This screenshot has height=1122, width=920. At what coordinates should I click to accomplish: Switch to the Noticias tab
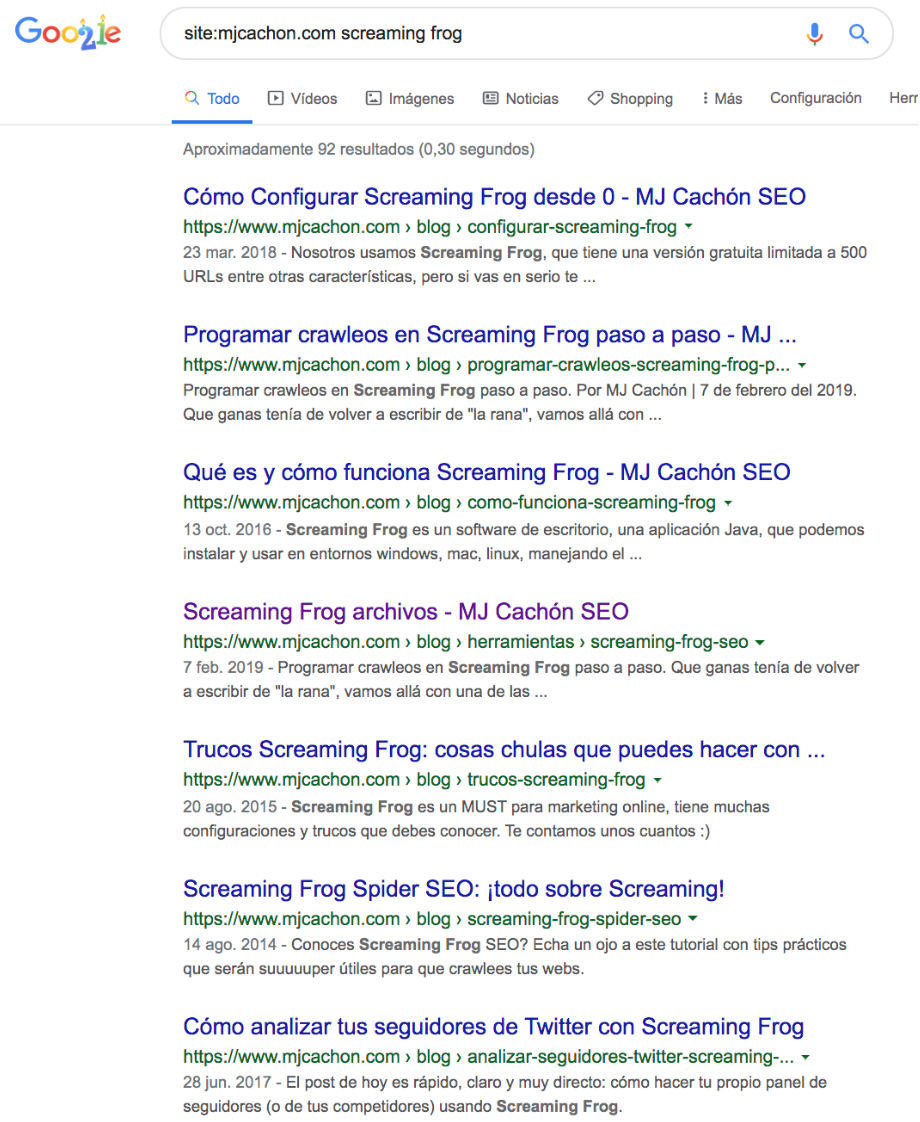(x=521, y=99)
